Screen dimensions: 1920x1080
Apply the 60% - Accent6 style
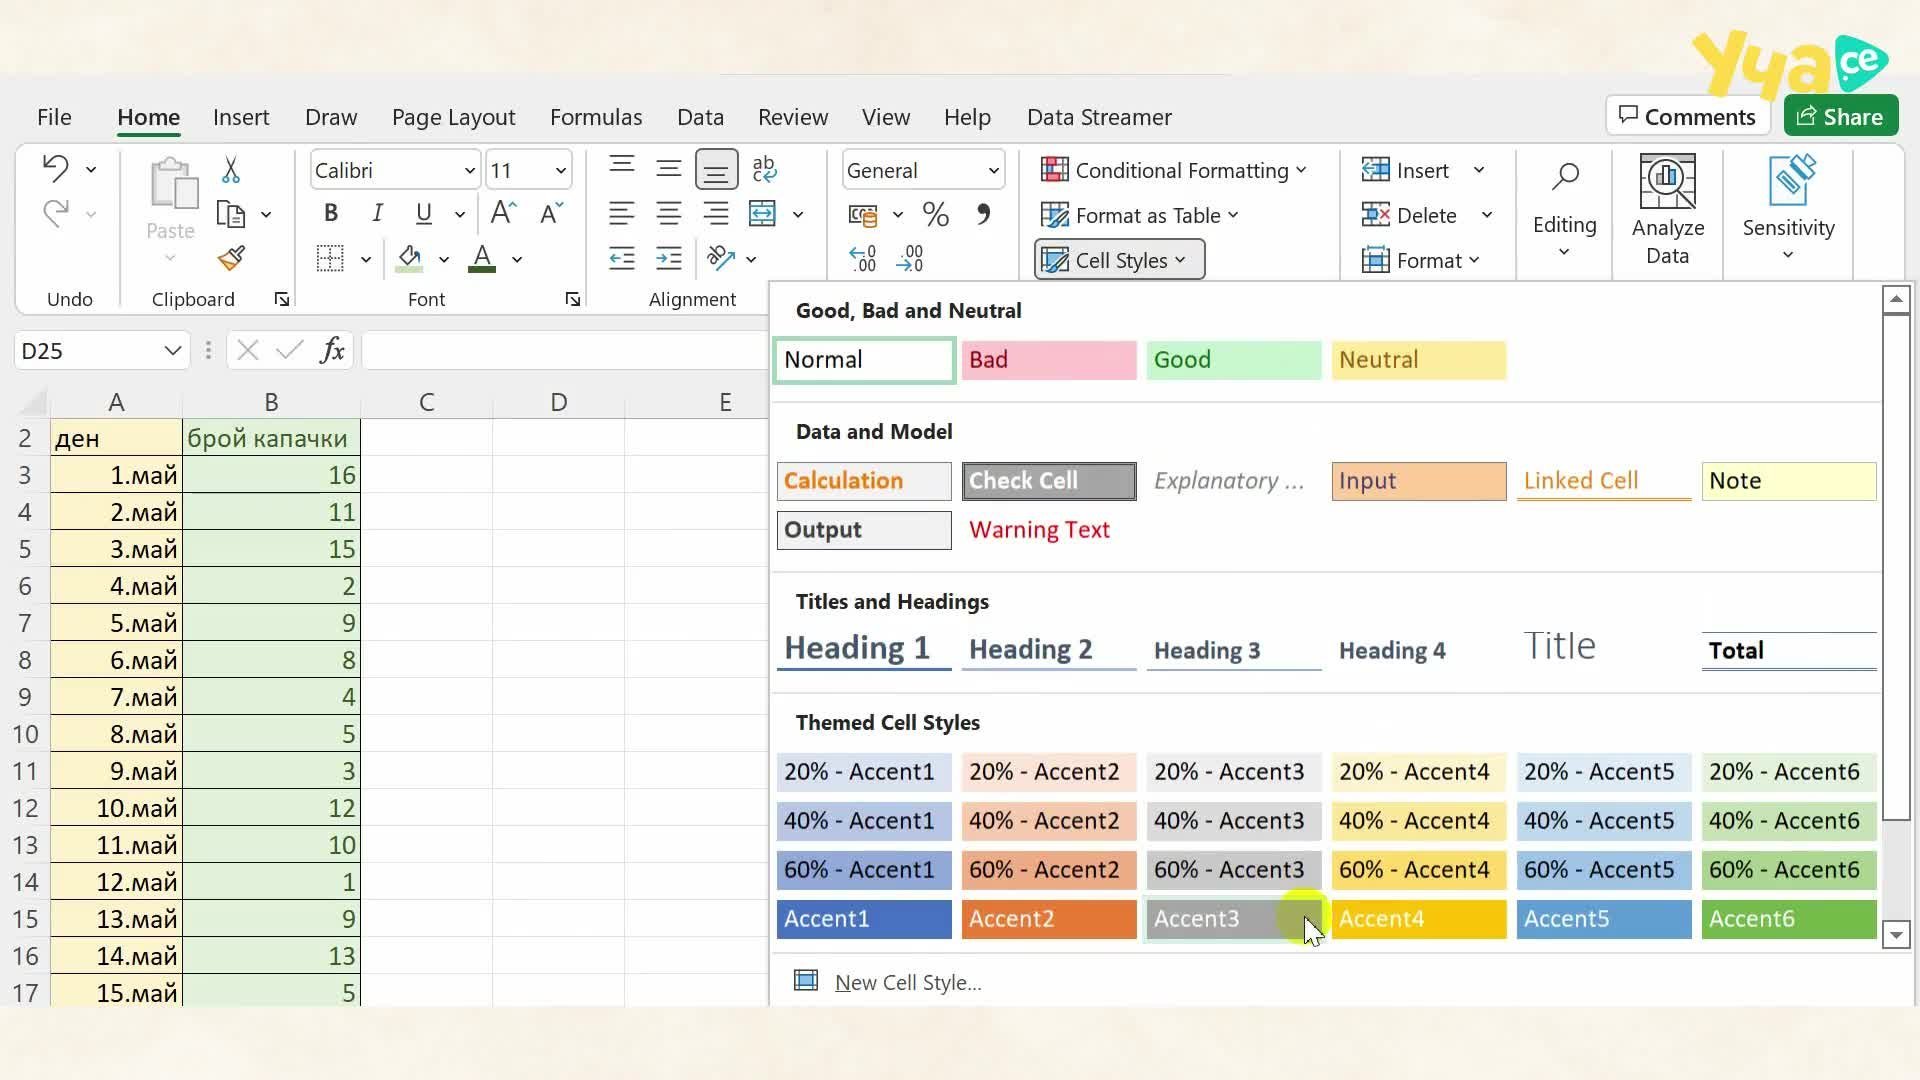(x=1789, y=870)
